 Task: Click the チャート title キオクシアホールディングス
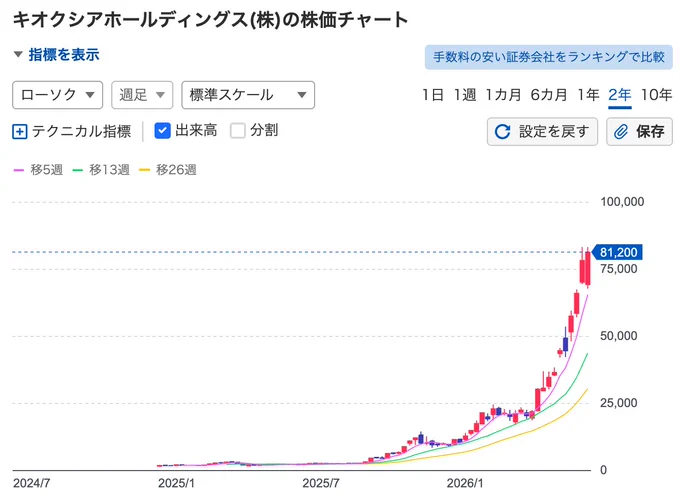click(131, 20)
